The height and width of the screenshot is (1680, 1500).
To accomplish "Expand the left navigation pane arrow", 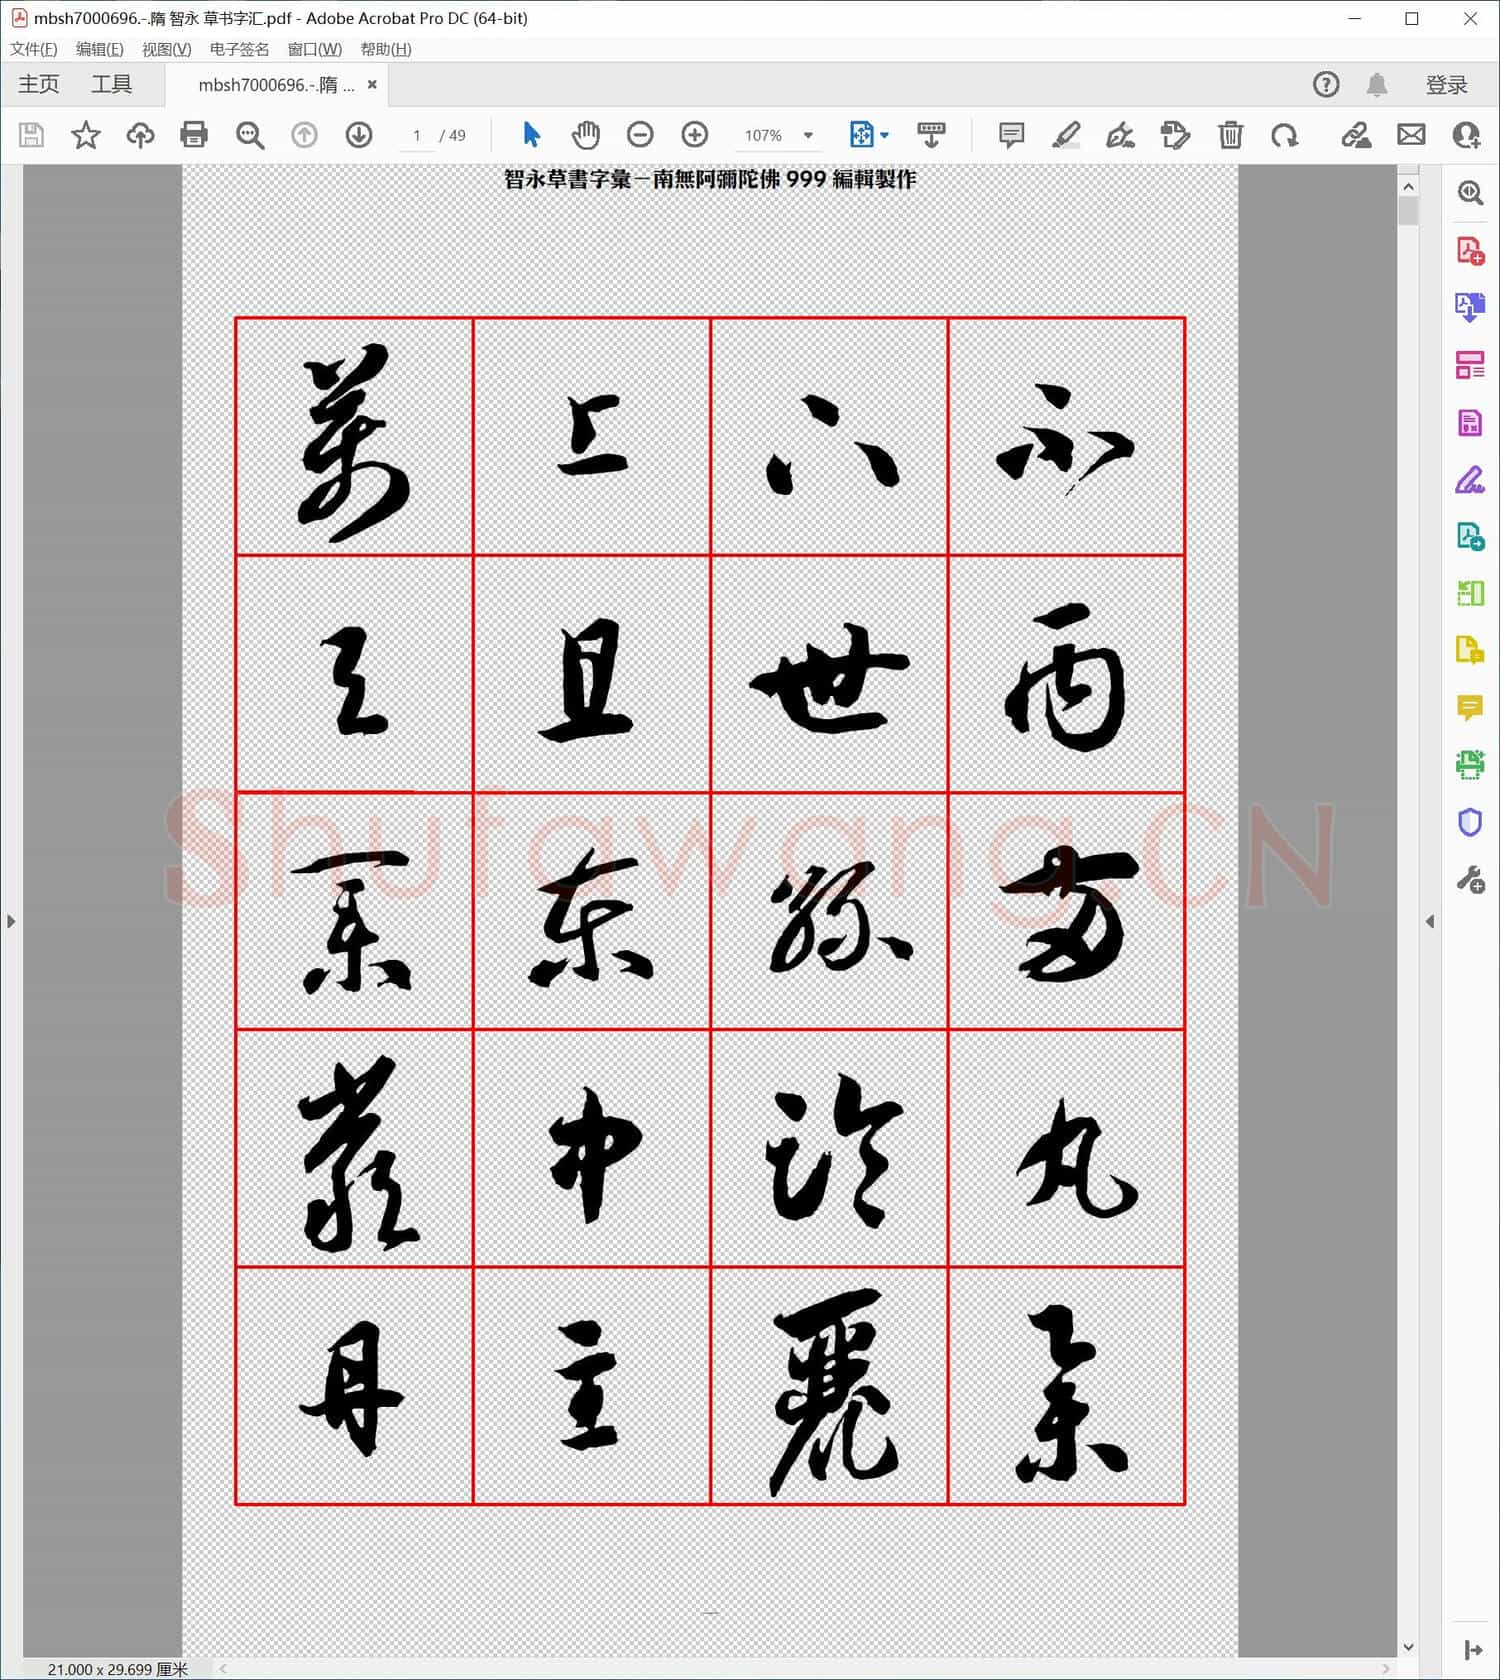I will [11, 921].
